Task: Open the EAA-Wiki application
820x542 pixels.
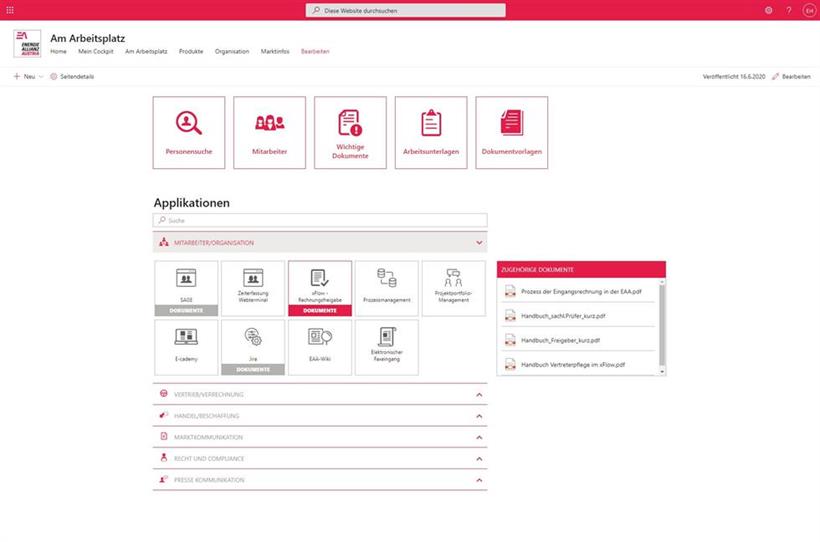Action: click(x=319, y=347)
